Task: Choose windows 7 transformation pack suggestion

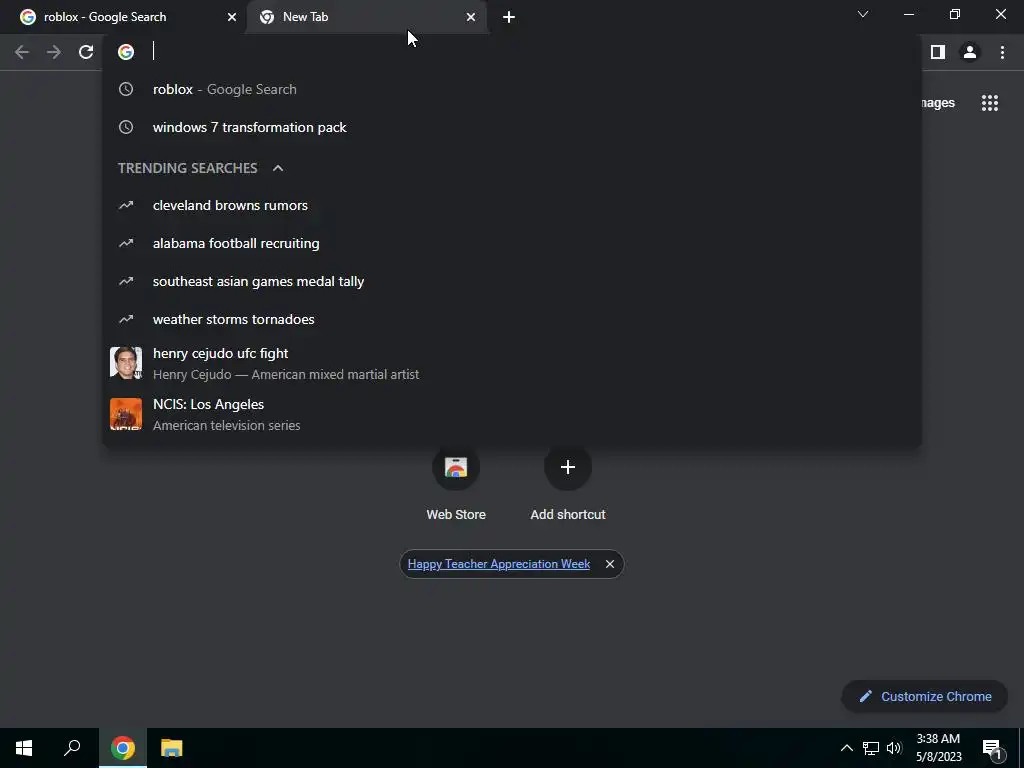Action: [512, 127]
